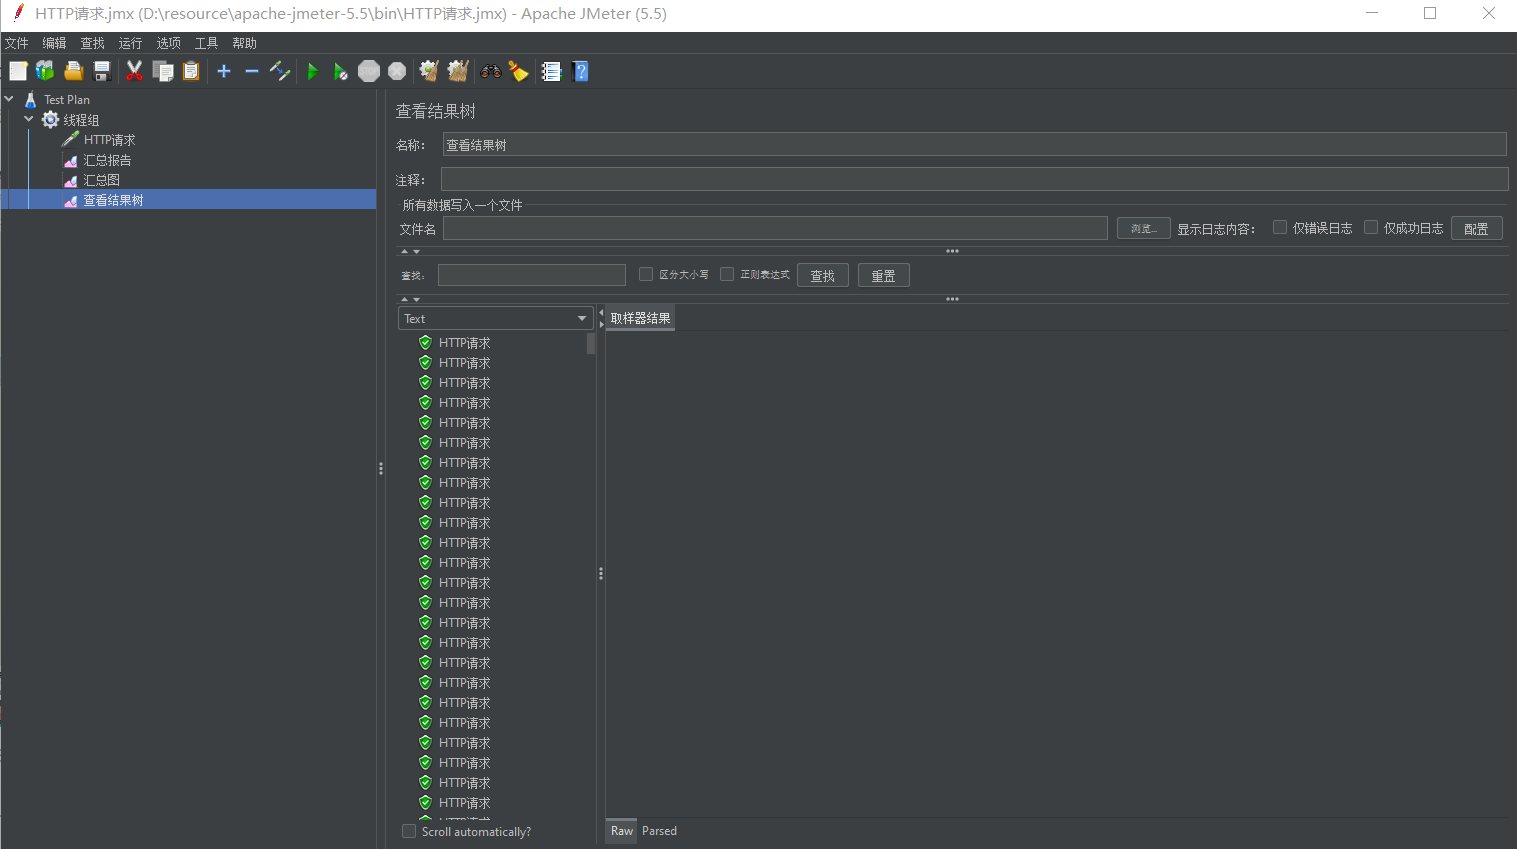
Task: Select 汇总报告 listener in tree
Action: (x=107, y=160)
